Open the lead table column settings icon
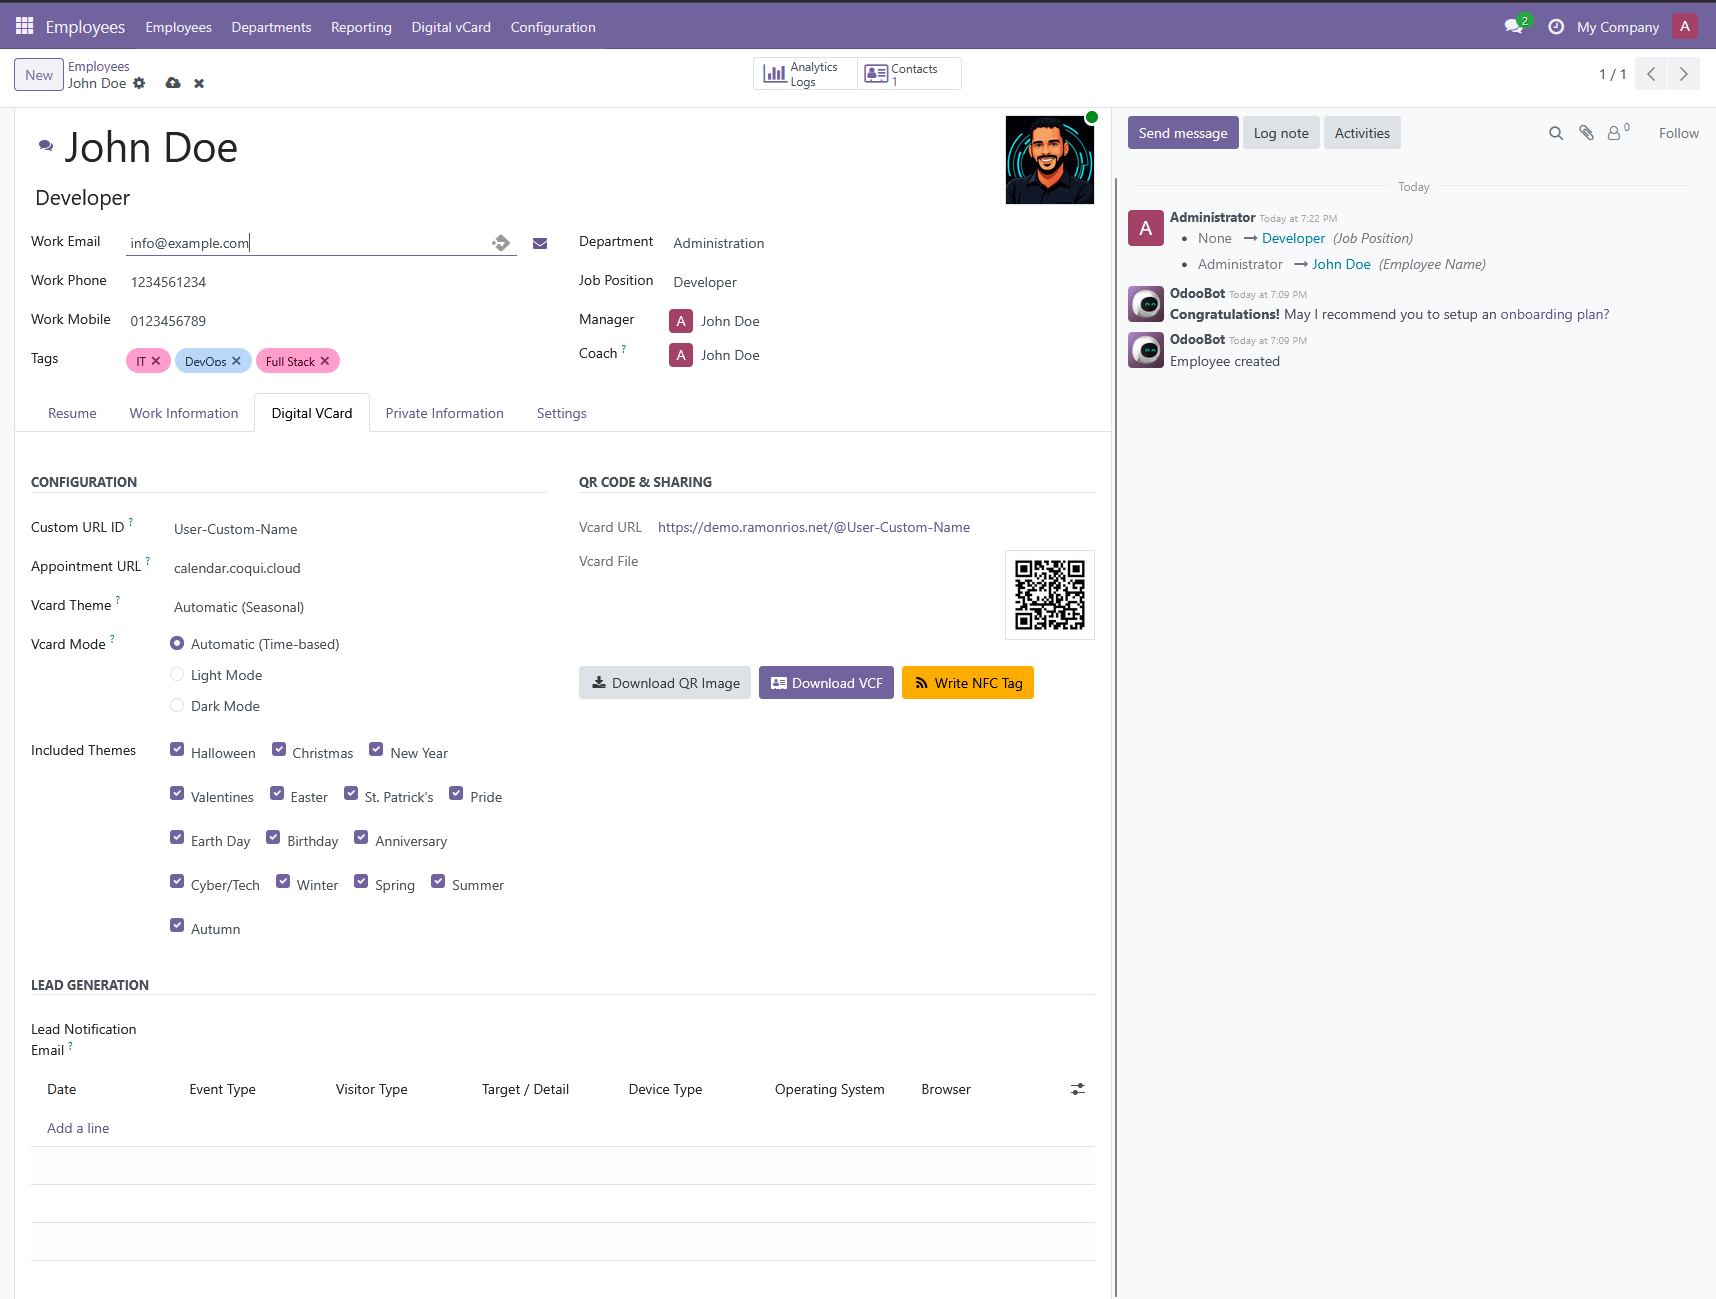1716x1299 pixels. click(x=1078, y=1089)
